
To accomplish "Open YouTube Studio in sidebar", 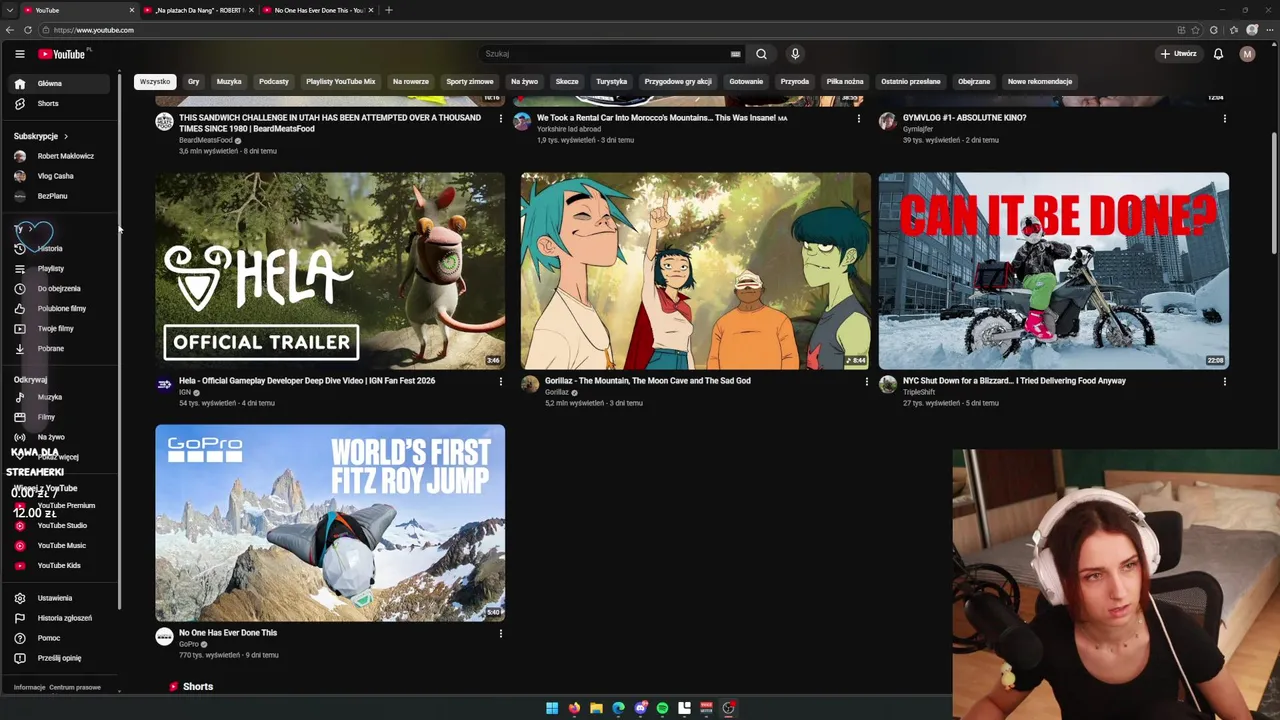I will (59, 526).
